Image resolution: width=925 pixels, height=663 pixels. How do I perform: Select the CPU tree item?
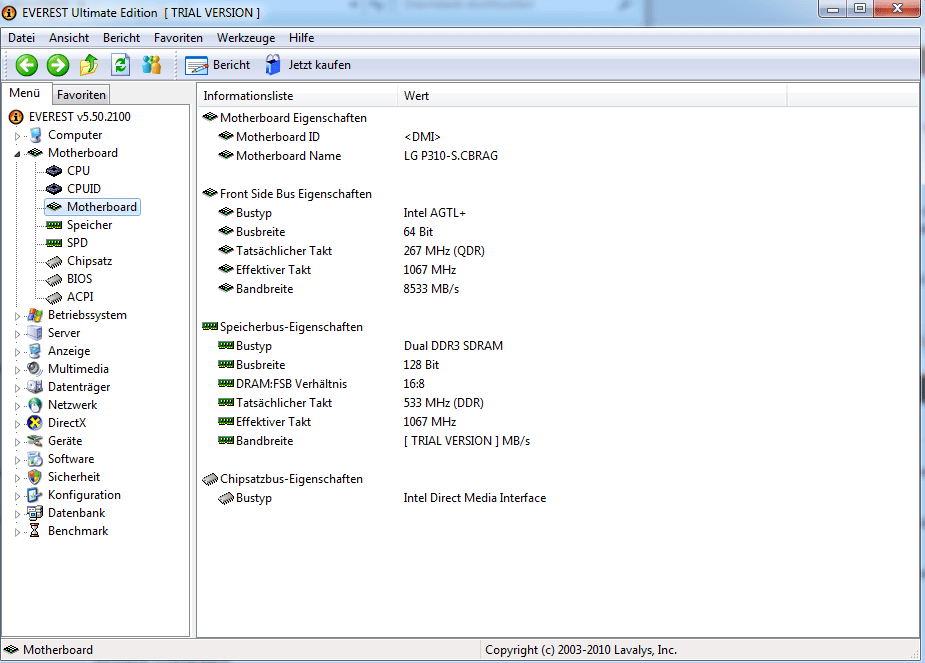78,170
